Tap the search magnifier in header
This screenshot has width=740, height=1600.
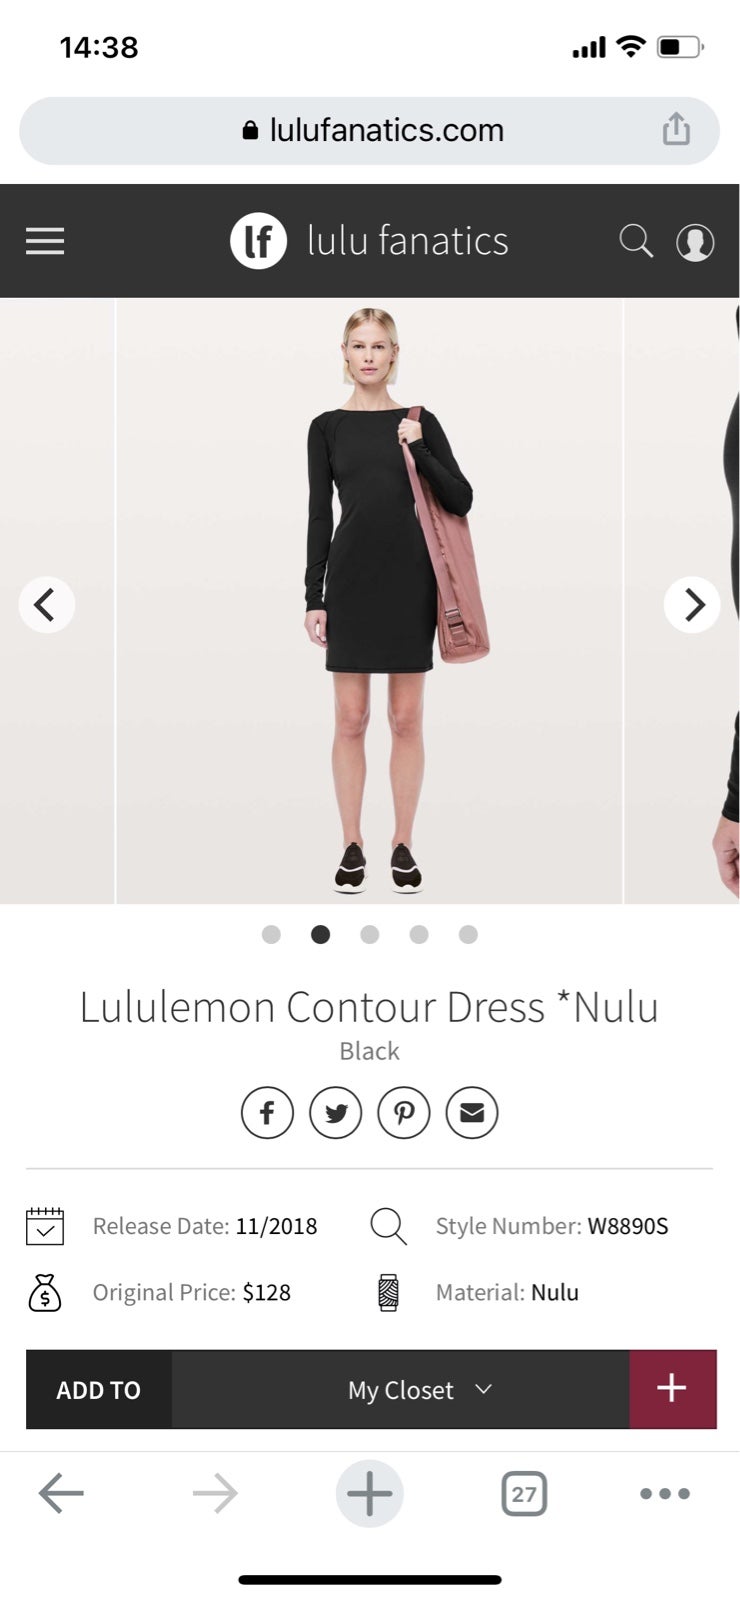(x=636, y=241)
